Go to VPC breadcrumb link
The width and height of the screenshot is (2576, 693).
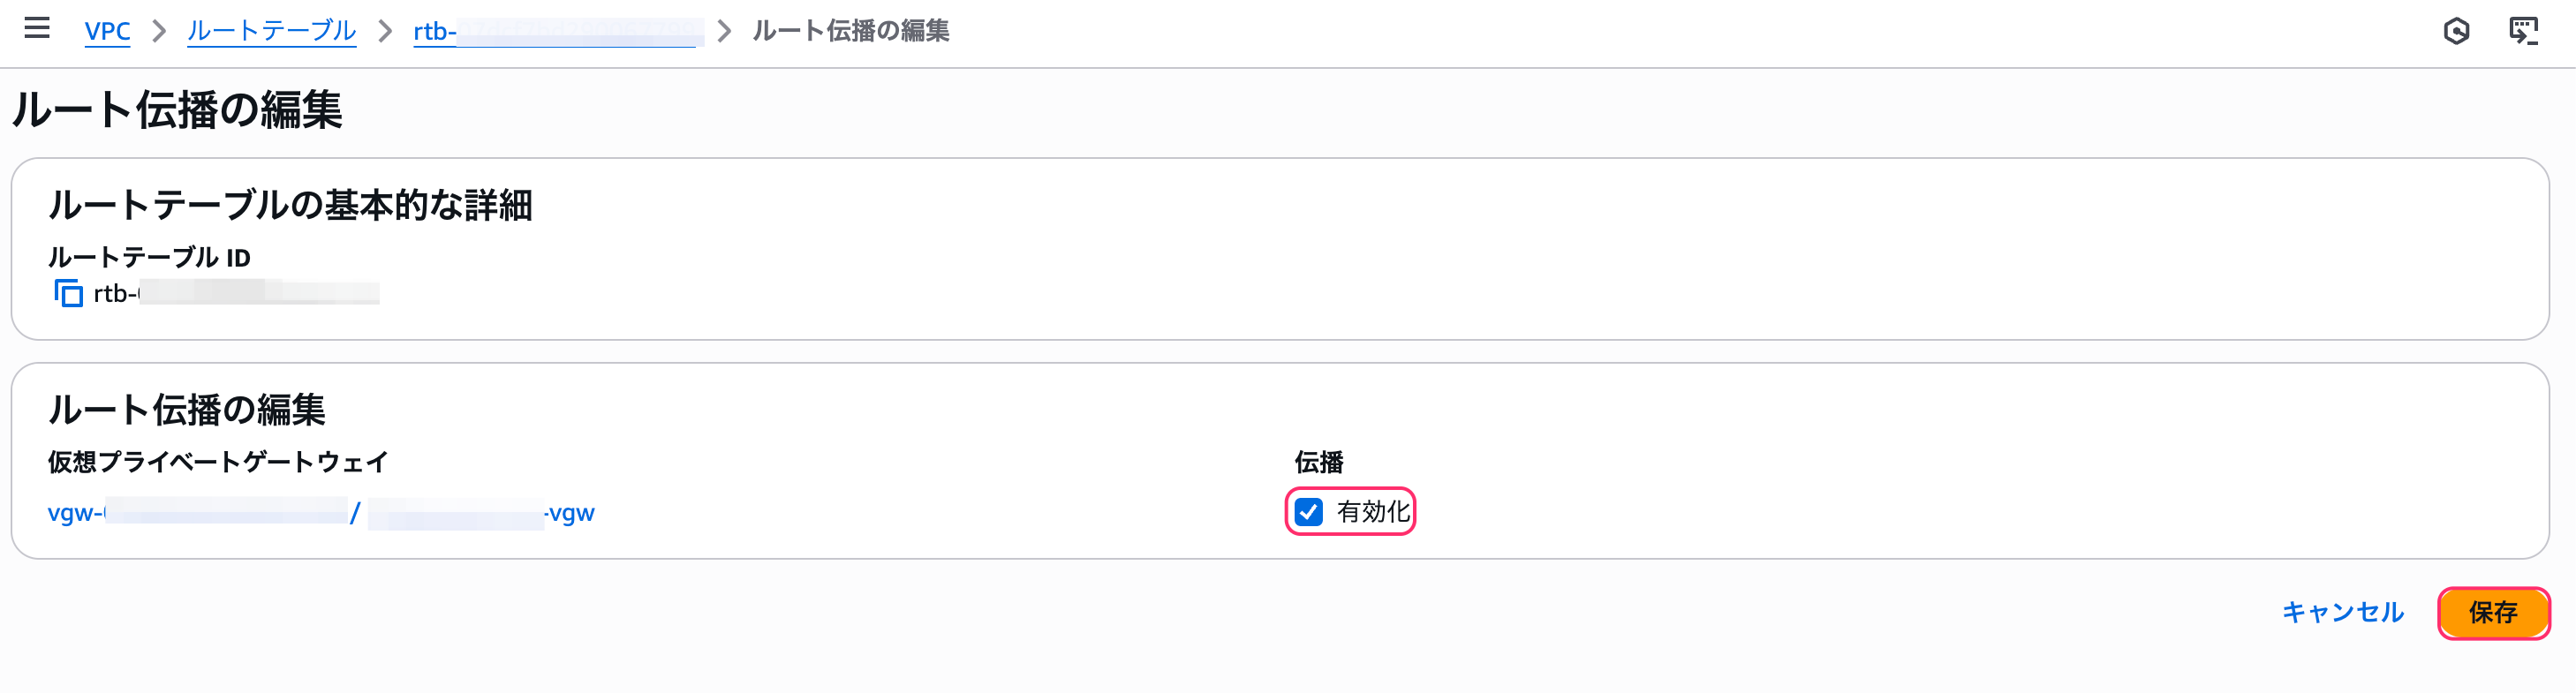click(x=107, y=31)
